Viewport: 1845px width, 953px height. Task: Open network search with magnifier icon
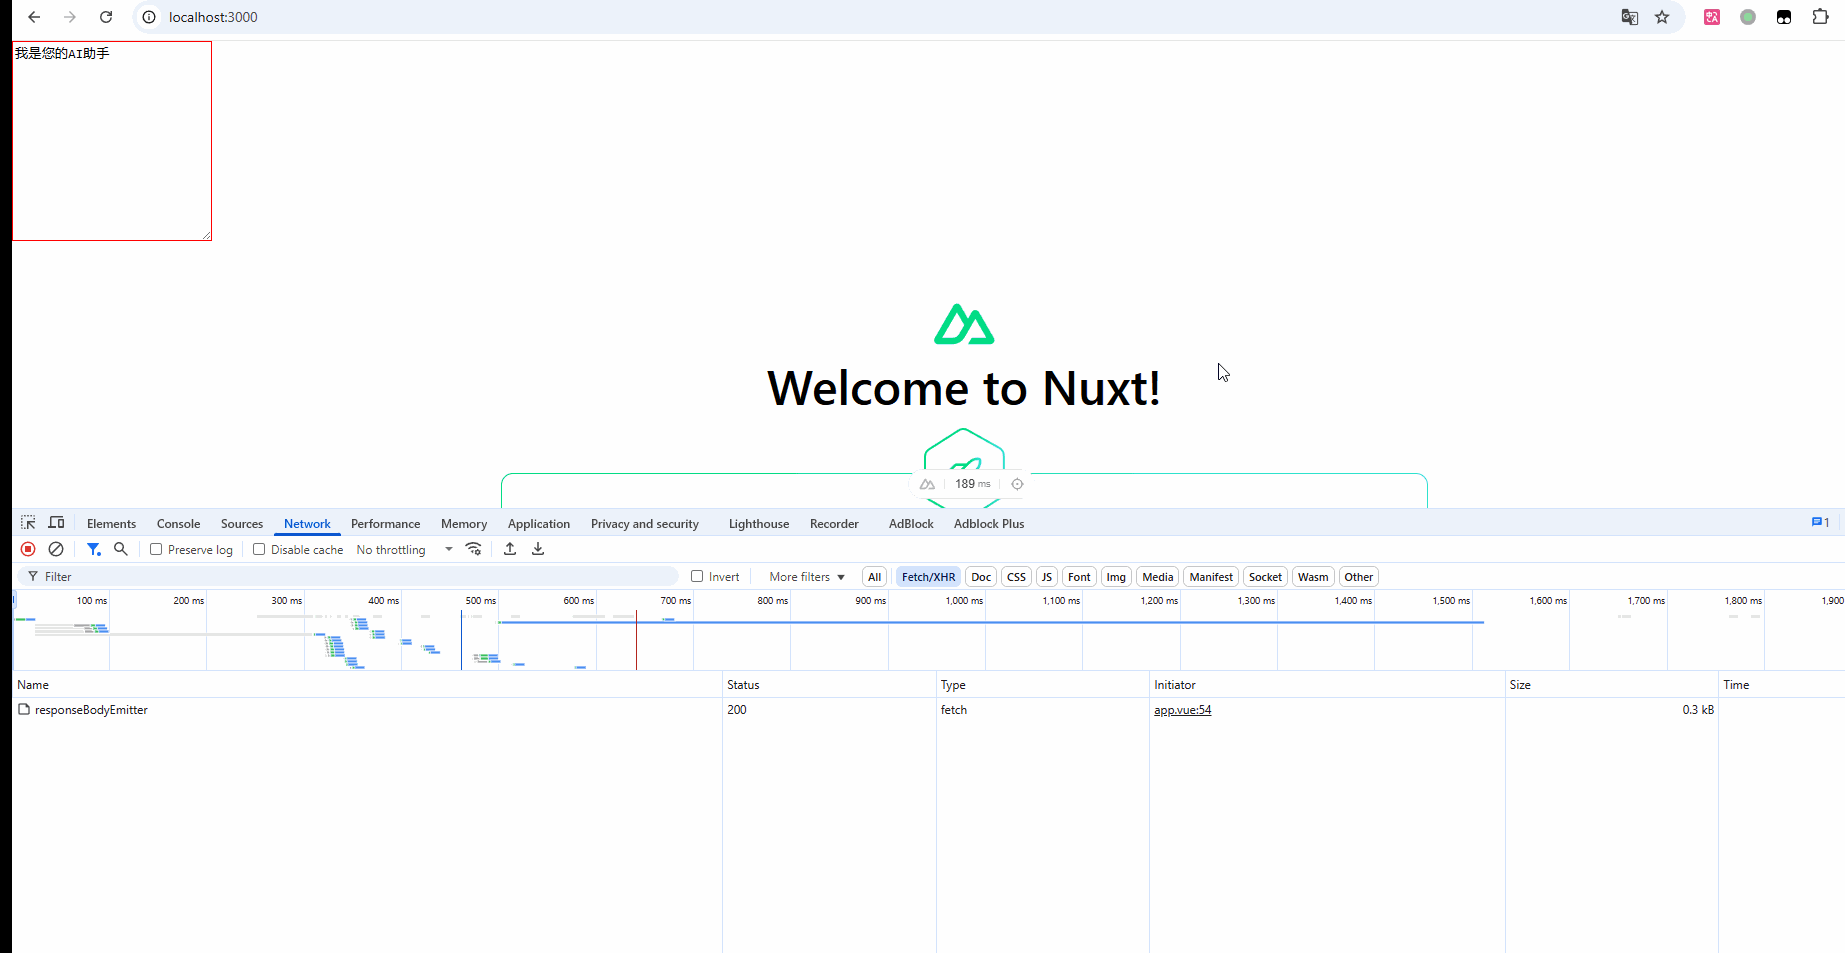(x=121, y=549)
